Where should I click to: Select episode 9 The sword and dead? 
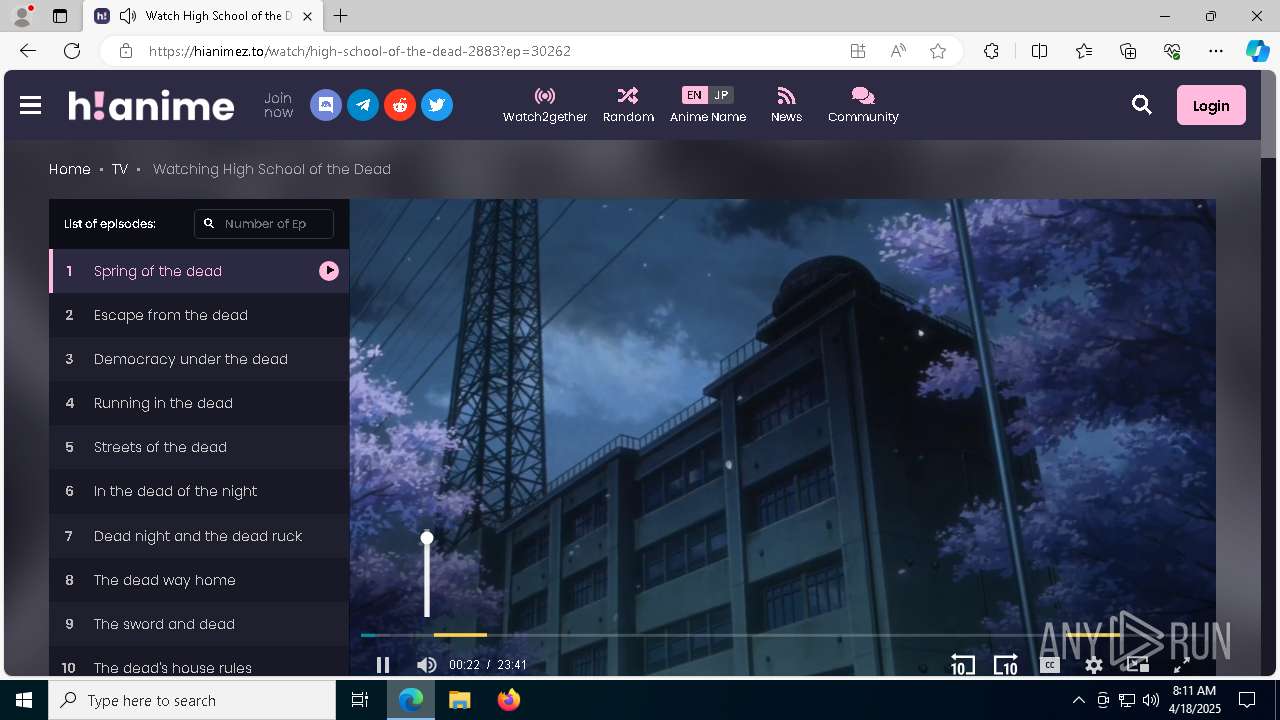199,624
